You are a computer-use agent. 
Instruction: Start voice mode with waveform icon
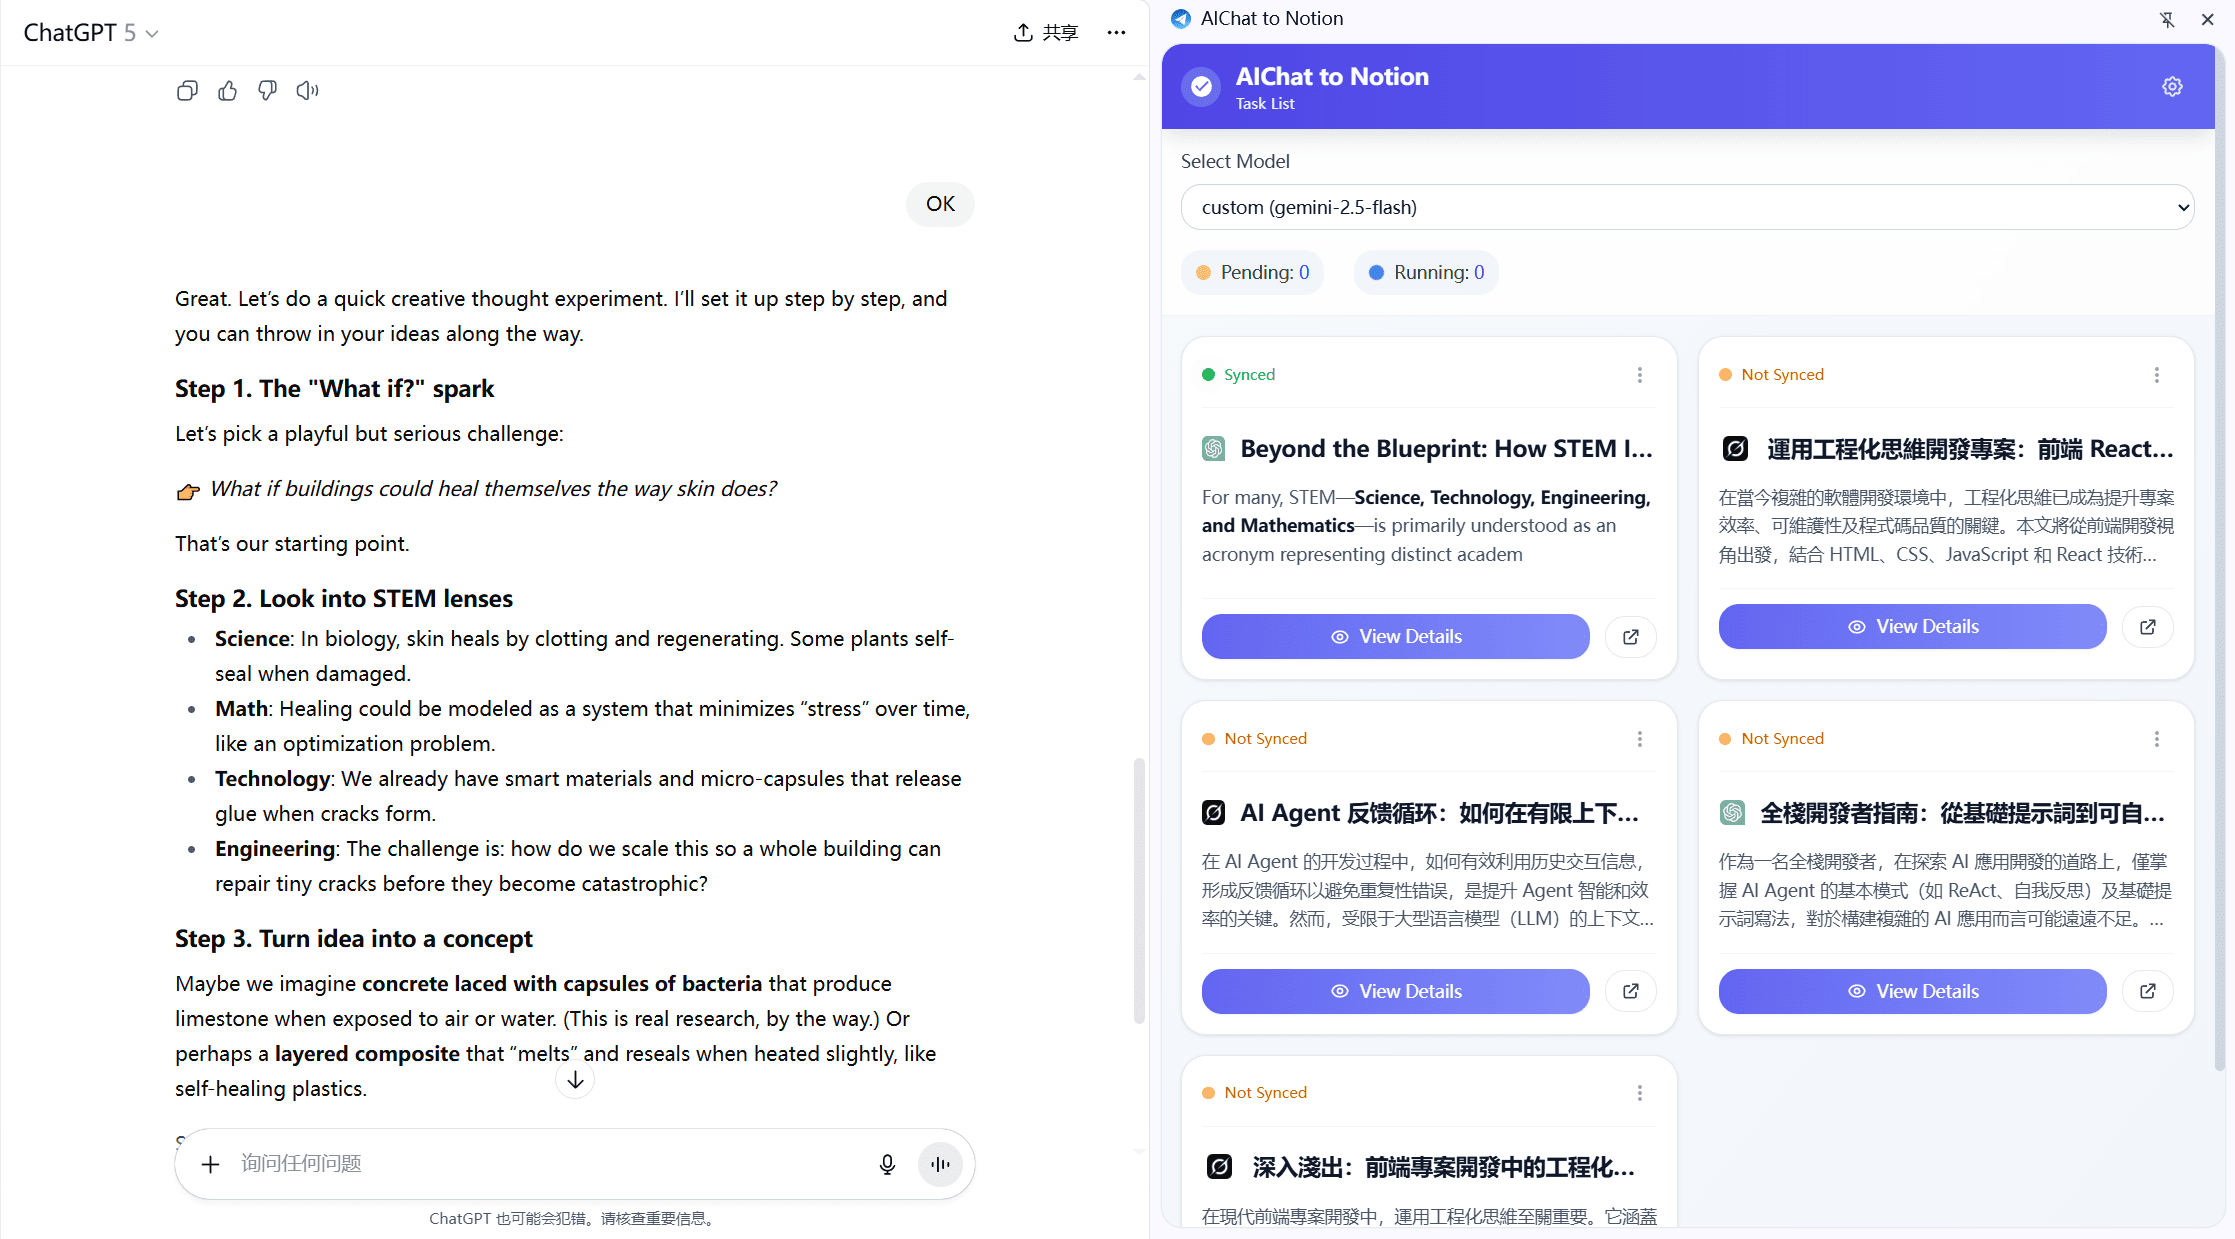940,1164
